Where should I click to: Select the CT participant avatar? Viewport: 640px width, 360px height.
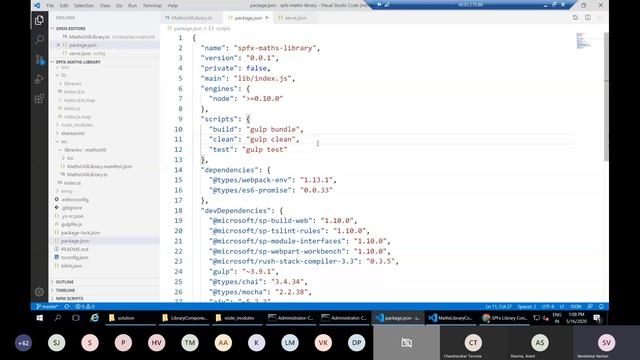[473, 342]
